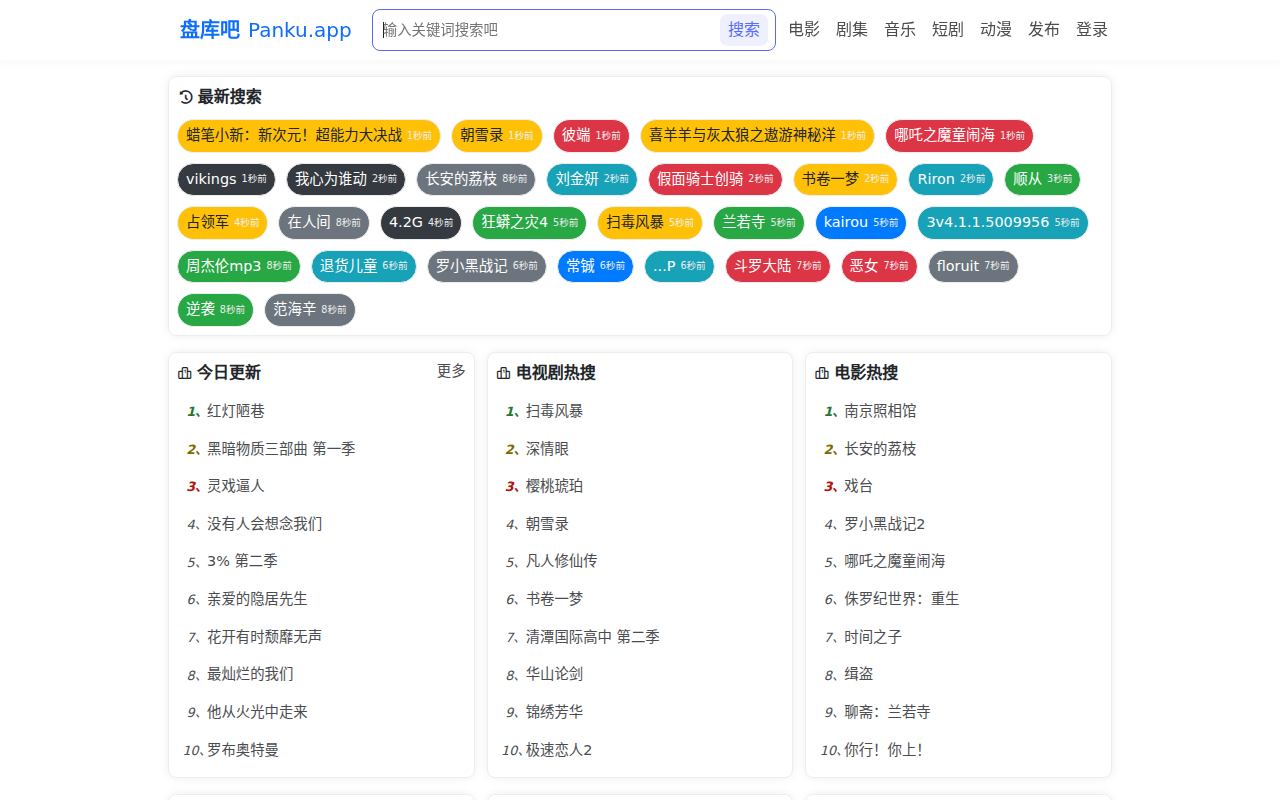Open 凡人修仙传 in TV hot list
Screen dimensions: 1280x800
tap(562, 561)
